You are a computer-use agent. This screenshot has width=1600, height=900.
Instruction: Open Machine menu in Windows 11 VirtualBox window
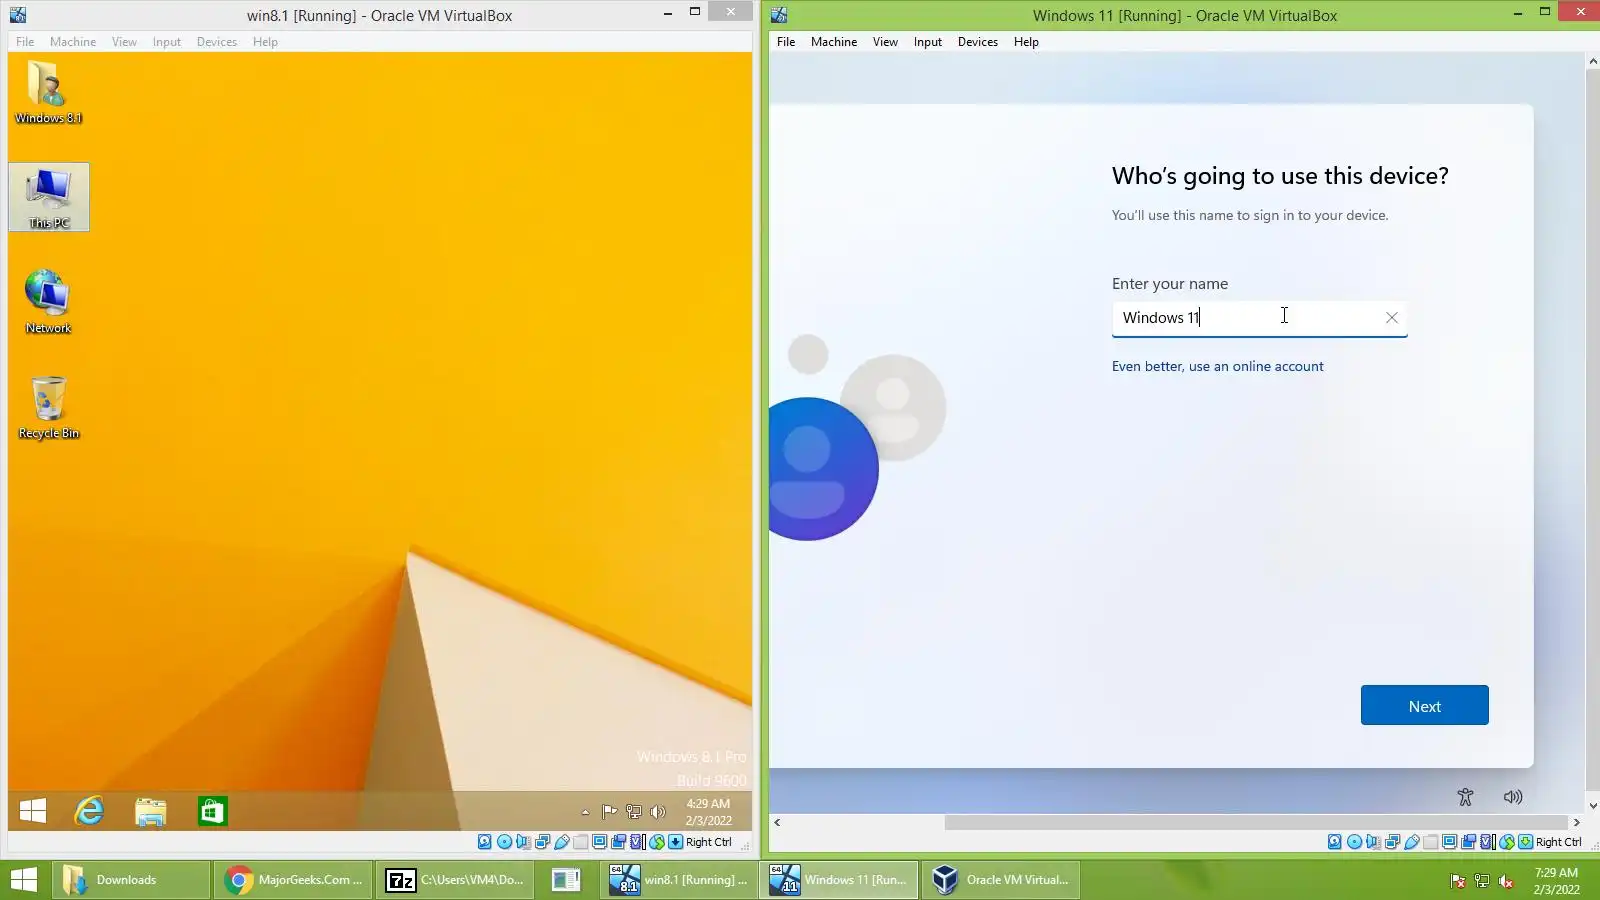click(834, 42)
